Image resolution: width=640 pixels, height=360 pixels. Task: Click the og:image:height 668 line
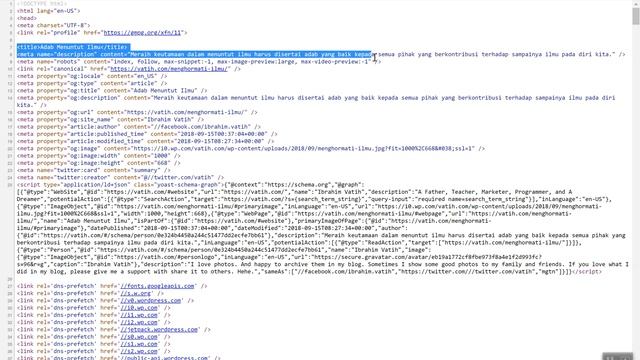tap(98, 163)
